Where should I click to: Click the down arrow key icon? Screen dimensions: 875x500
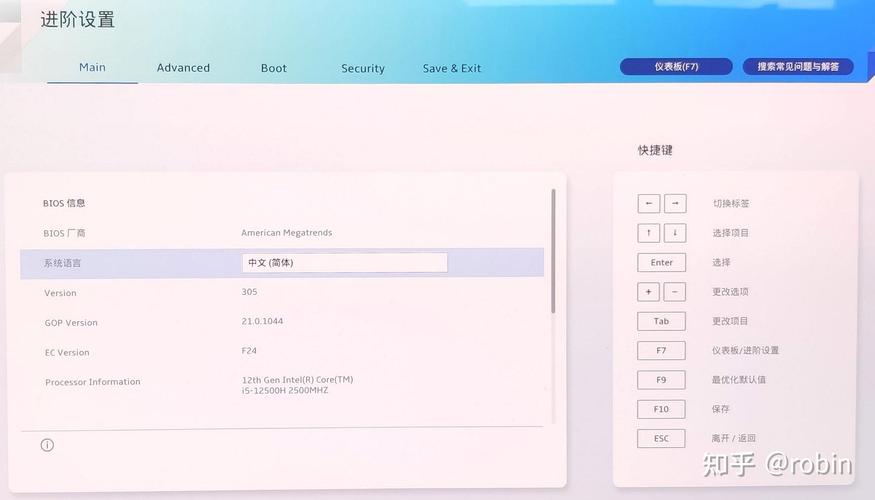tap(675, 233)
